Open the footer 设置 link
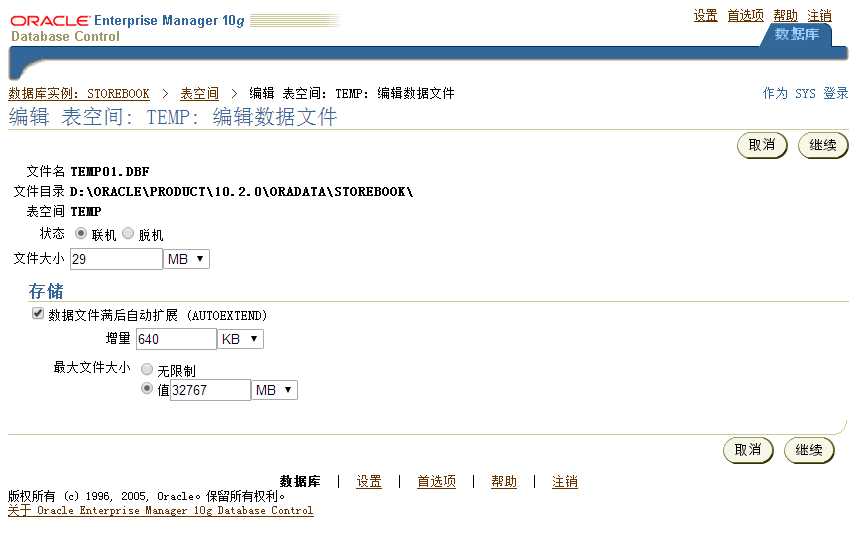The width and height of the screenshot is (857, 540). point(369,482)
